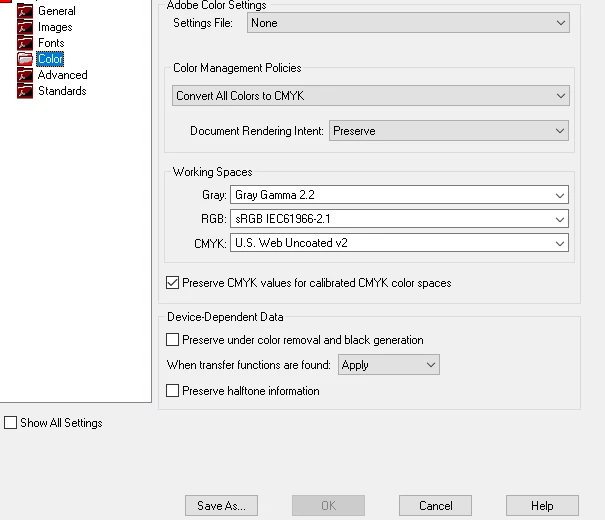Uncheck Preserve CMYK values for calibrated spaces

[172, 283]
